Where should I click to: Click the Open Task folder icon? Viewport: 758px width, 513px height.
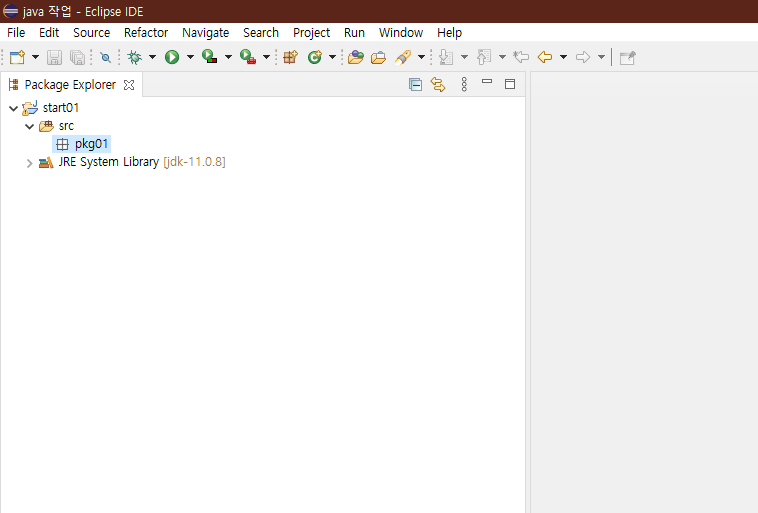click(379, 57)
